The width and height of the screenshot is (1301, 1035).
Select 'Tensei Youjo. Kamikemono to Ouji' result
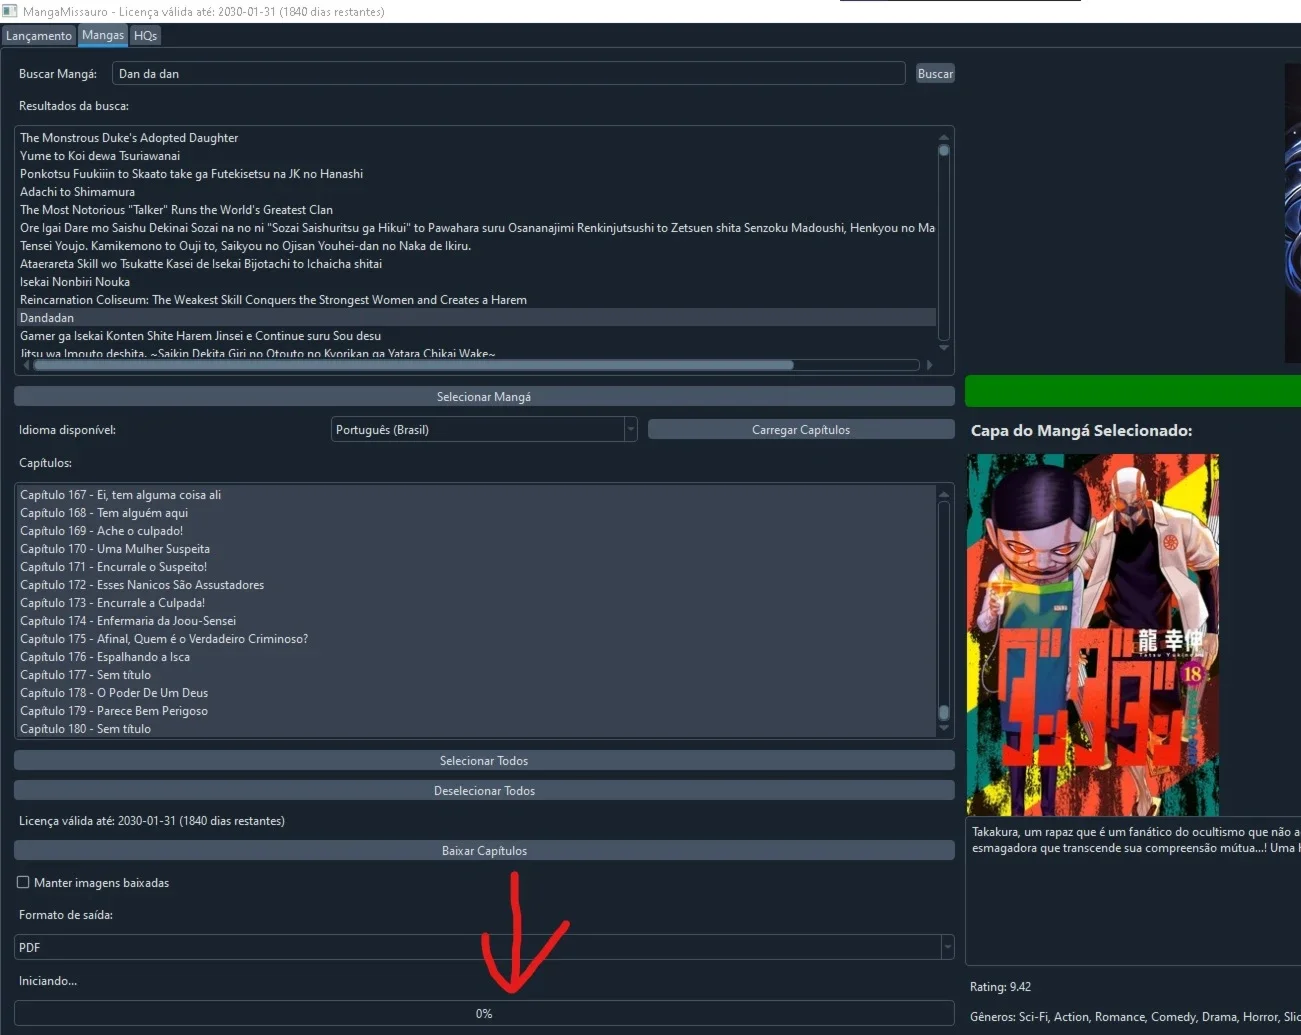[476, 246]
